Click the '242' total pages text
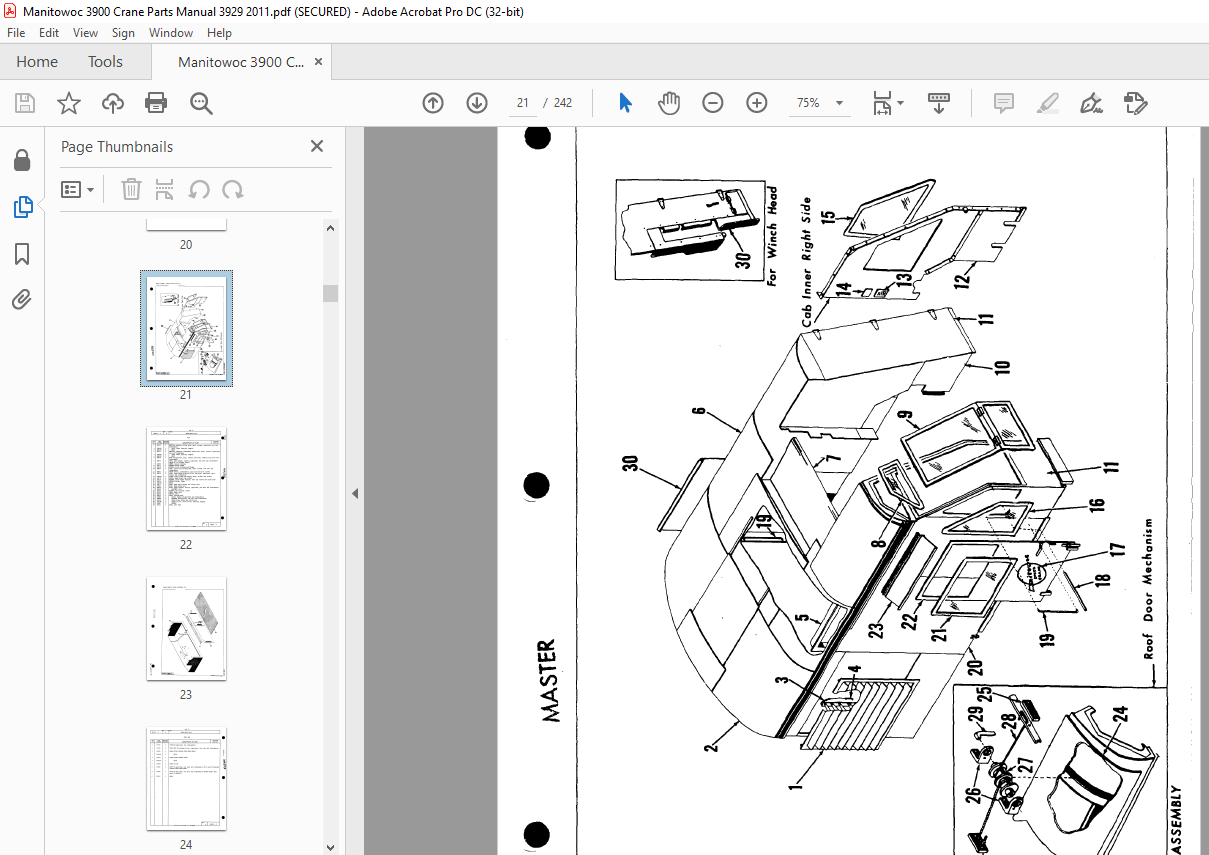Image resolution: width=1209 pixels, height=855 pixels. point(563,103)
